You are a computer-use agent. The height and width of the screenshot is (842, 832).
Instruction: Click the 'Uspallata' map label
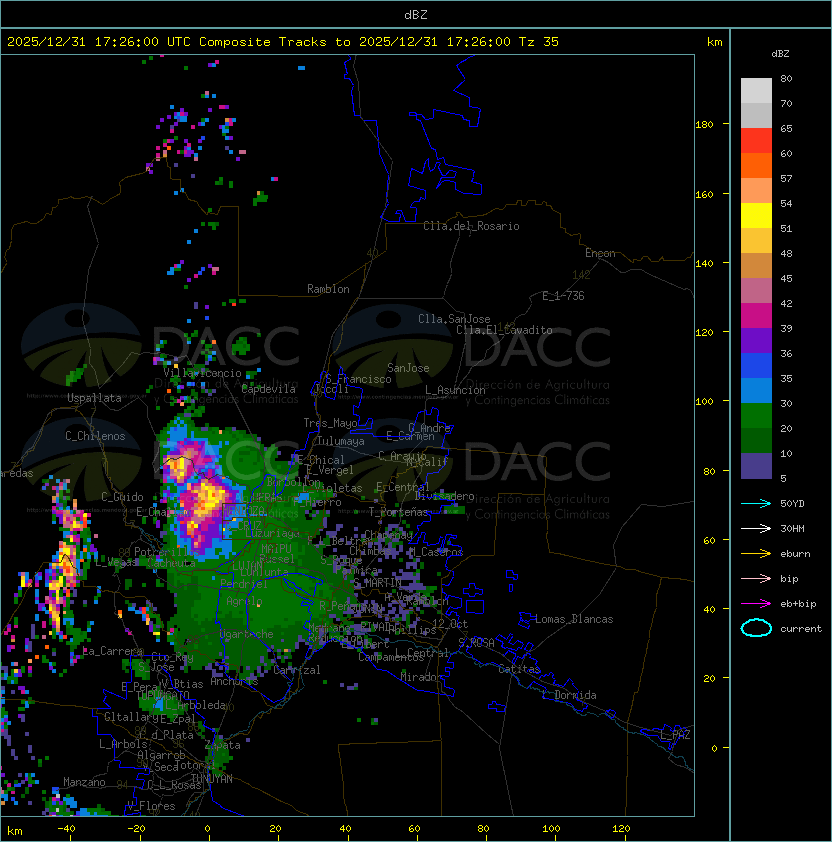94,398
